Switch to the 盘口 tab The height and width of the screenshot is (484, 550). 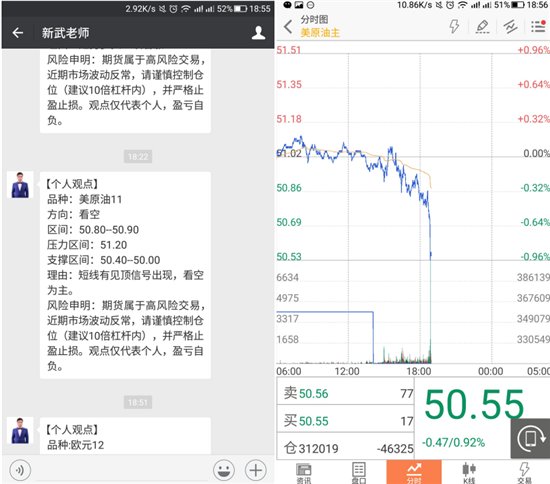coord(358,472)
